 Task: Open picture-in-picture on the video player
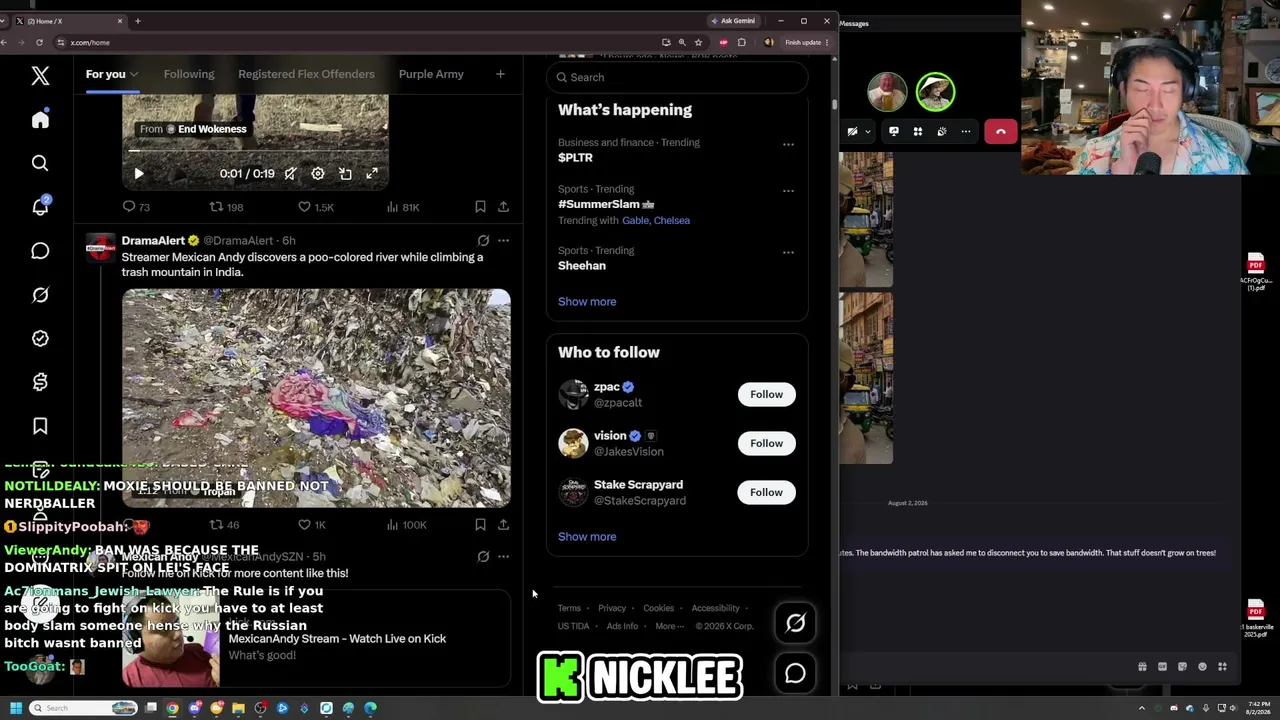(345, 174)
